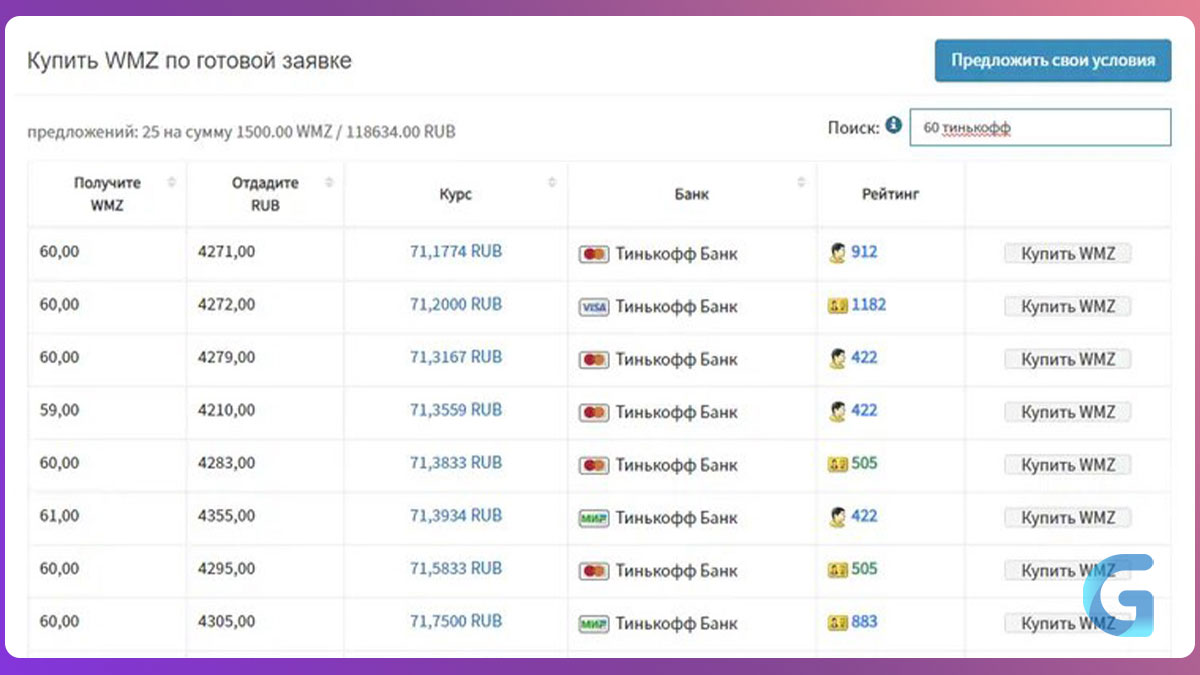Click passport icon beside rating 883
The width and height of the screenshot is (1200, 675).
837,623
